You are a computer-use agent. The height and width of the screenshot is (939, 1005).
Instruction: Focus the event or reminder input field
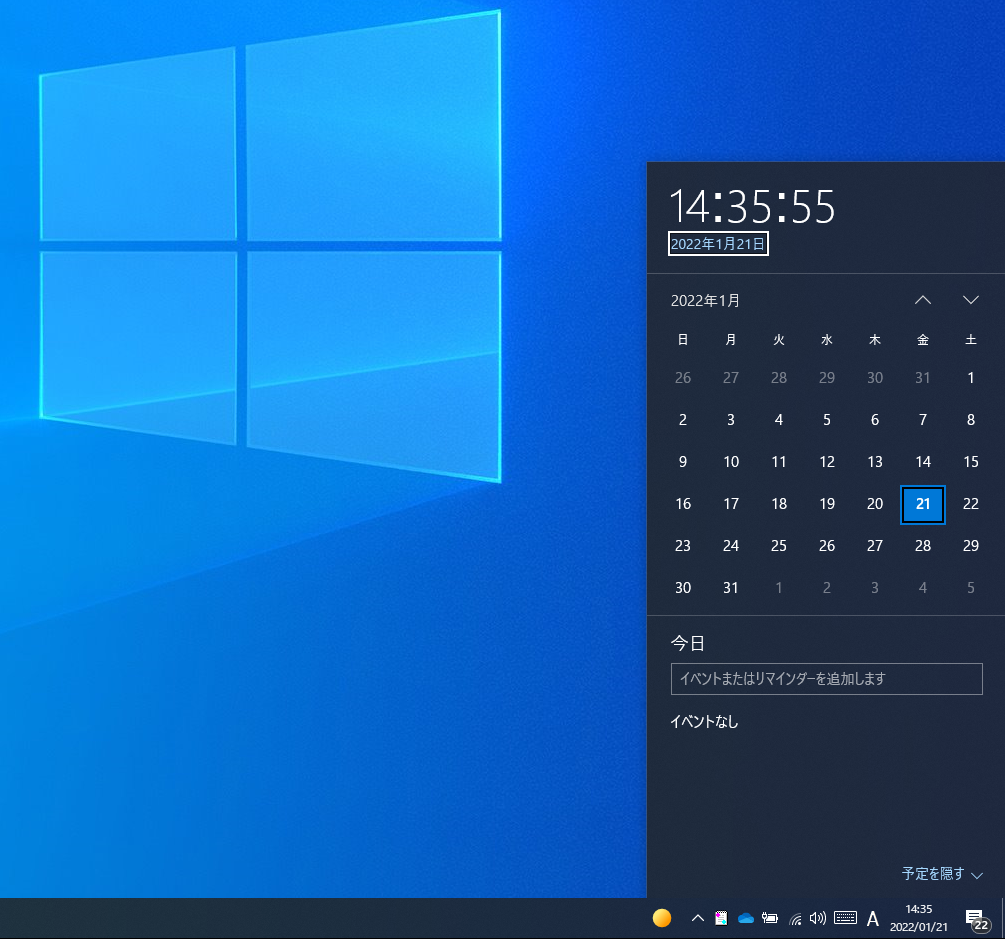click(826, 679)
